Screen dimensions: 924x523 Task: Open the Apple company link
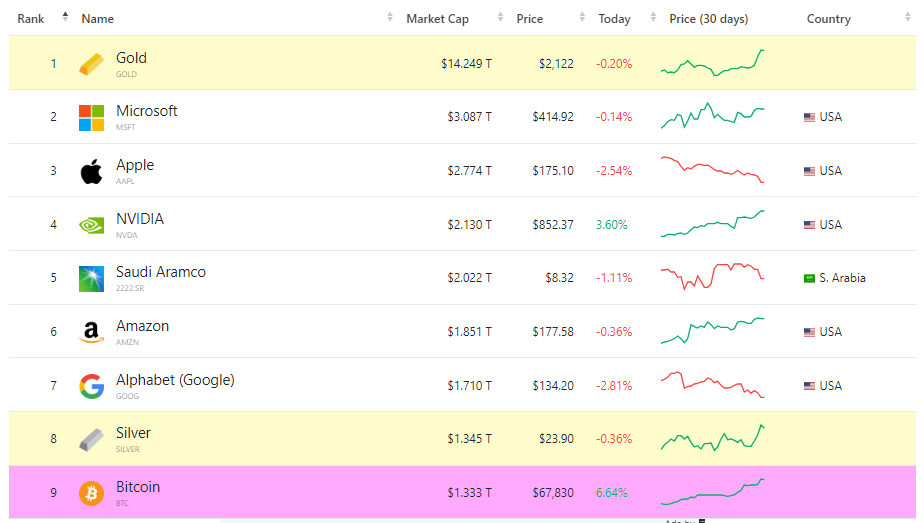(x=135, y=165)
